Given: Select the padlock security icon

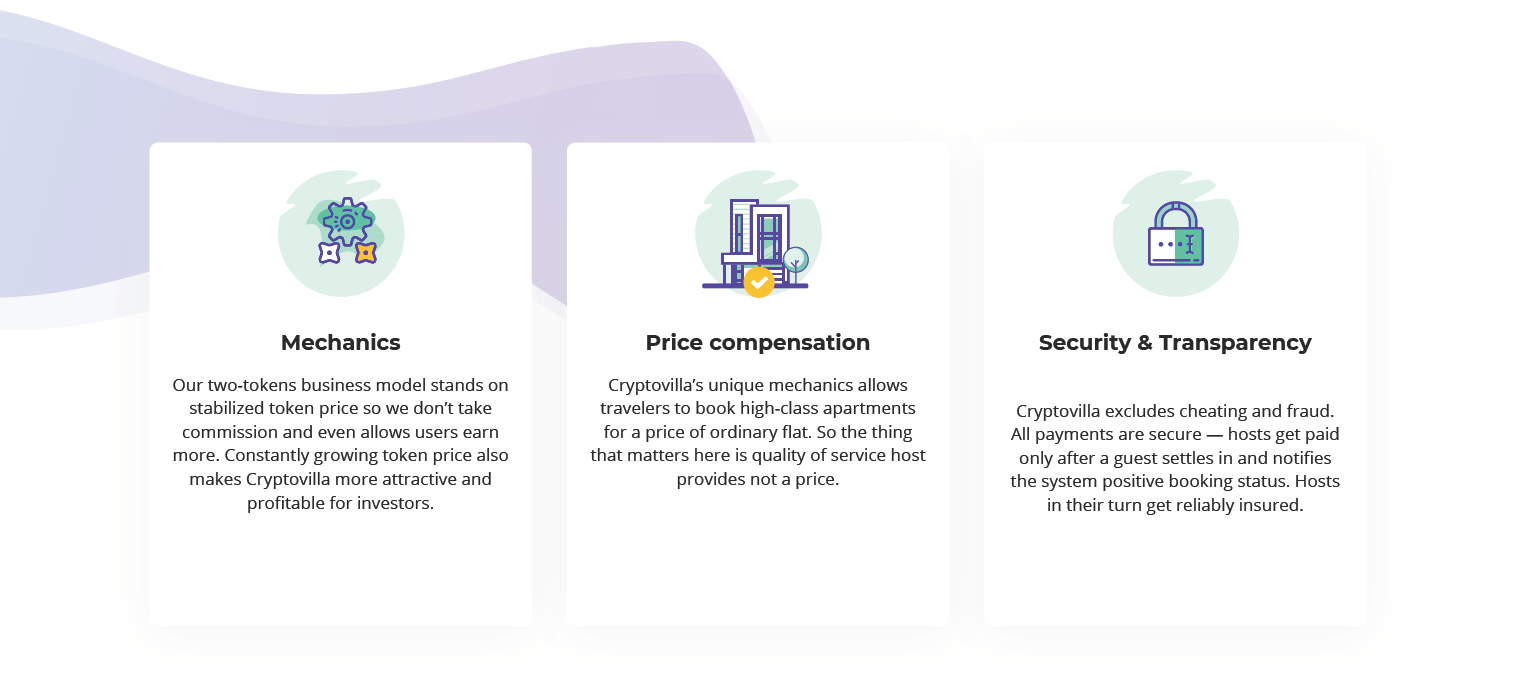Looking at the screenshot, I should click(1175, 233).
